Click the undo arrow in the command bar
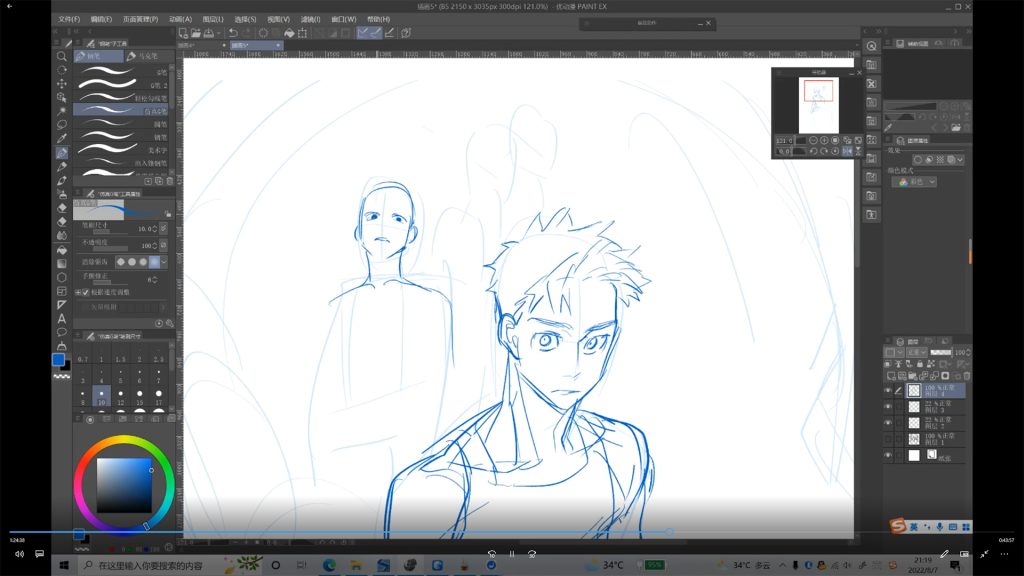The height and width of the screenshot is (576, 1024). [233, 33]
